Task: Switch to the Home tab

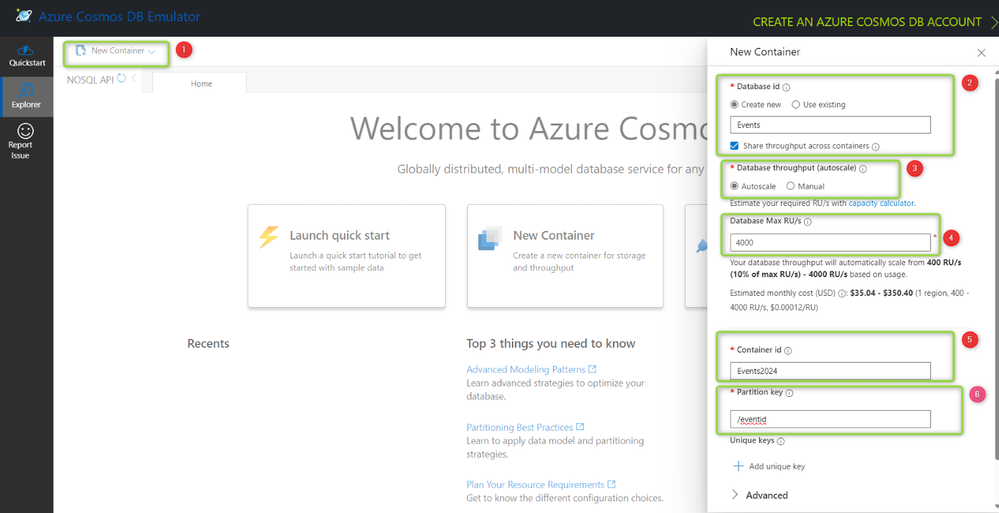Action: 199,83
